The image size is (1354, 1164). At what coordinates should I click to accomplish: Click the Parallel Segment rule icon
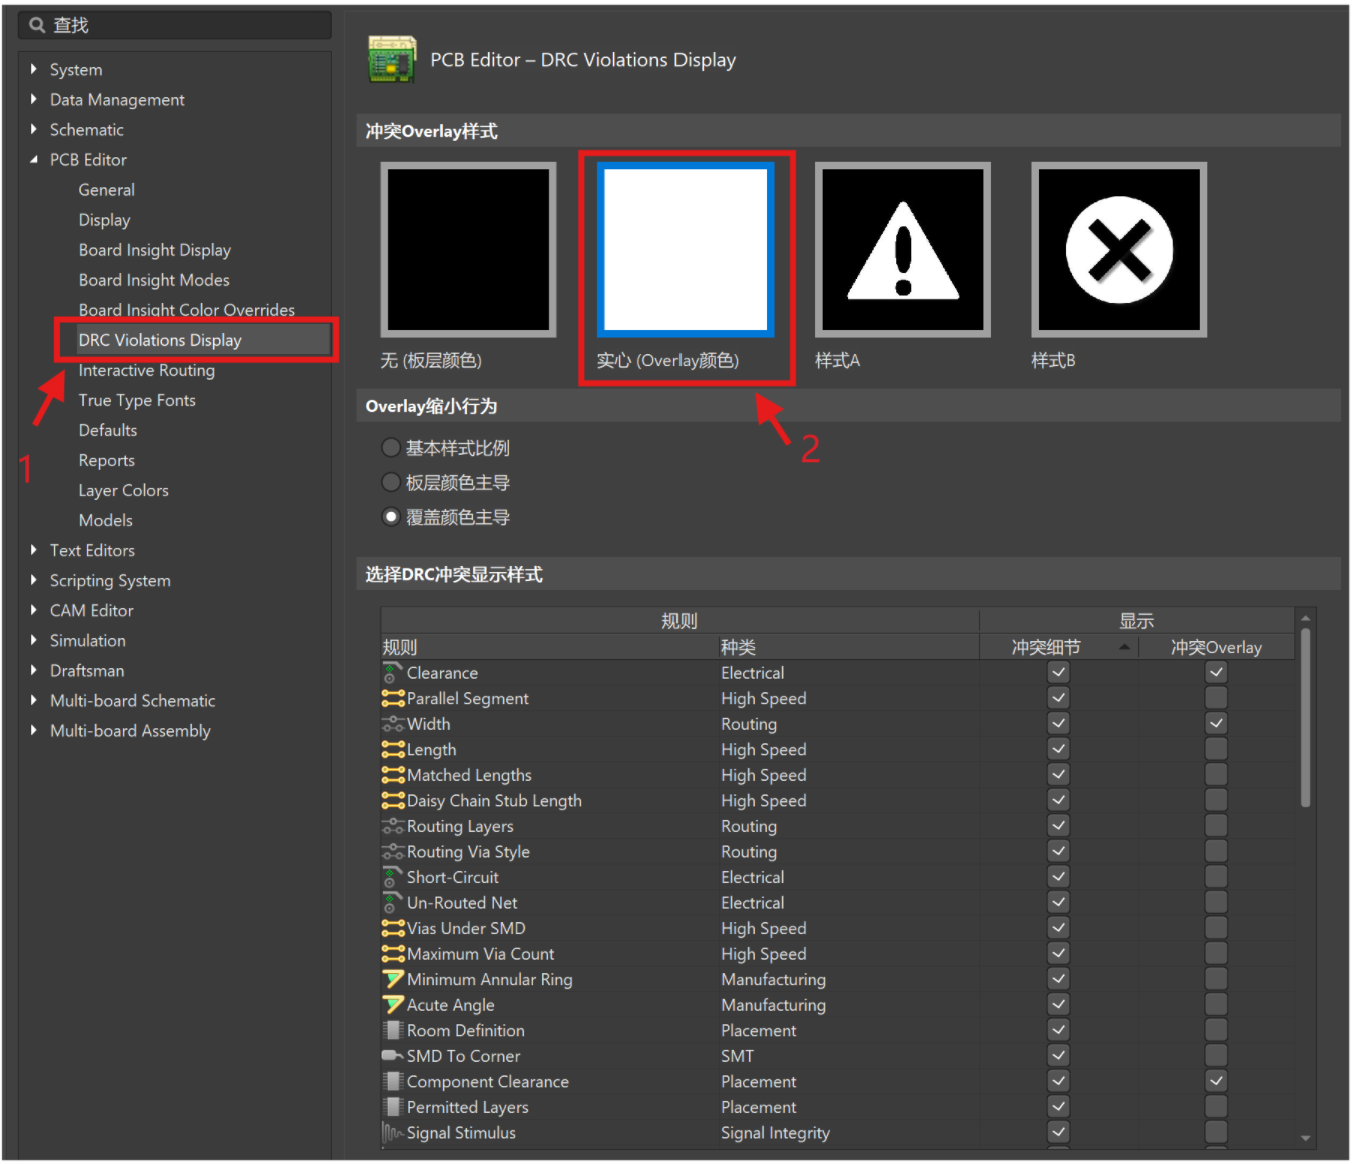click(393, 698)
